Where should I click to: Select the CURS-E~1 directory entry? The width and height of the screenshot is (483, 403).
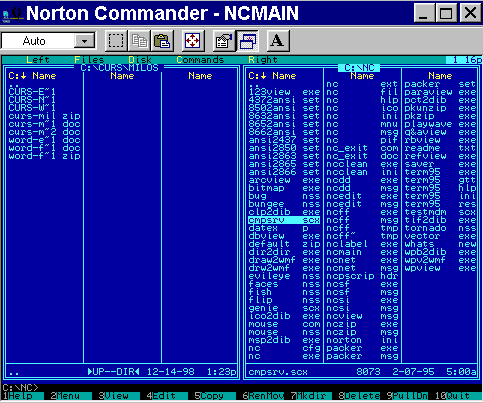[x=32, y=92]
